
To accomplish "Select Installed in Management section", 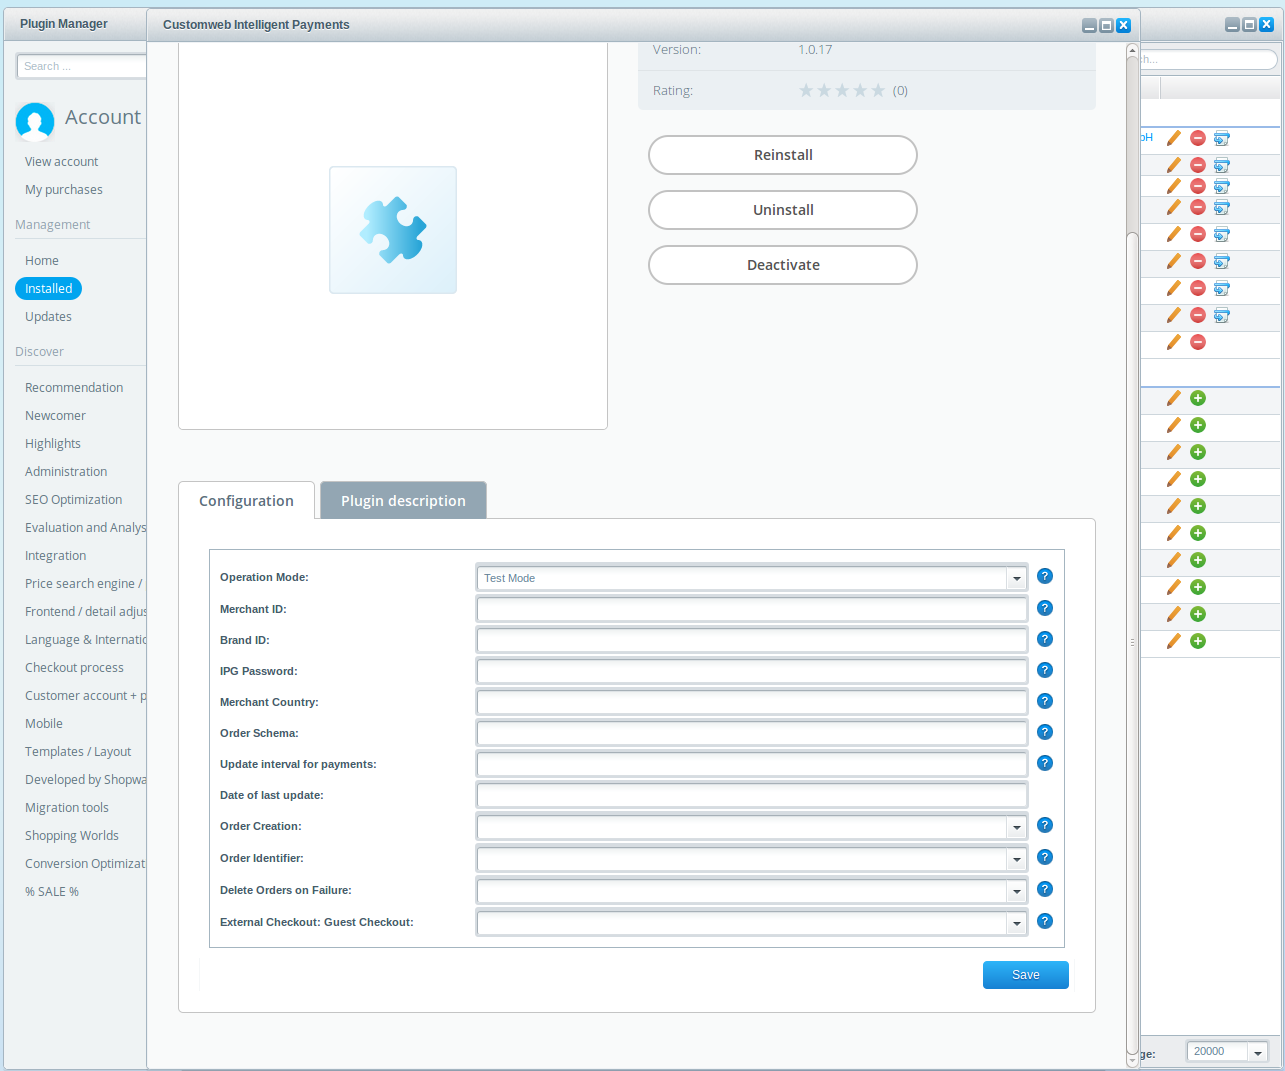I will click(49, 288).
